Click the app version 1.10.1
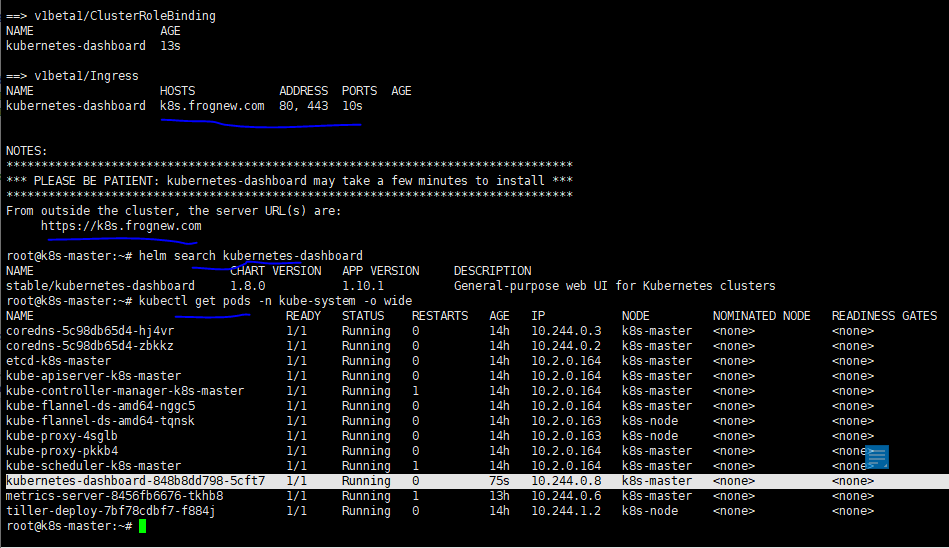949x548 pixels. click(363, 286)
